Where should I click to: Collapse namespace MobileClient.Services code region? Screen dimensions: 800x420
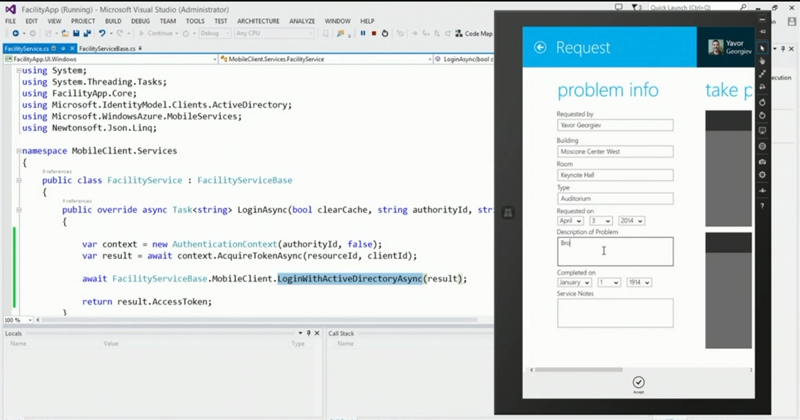click(18, 151)
